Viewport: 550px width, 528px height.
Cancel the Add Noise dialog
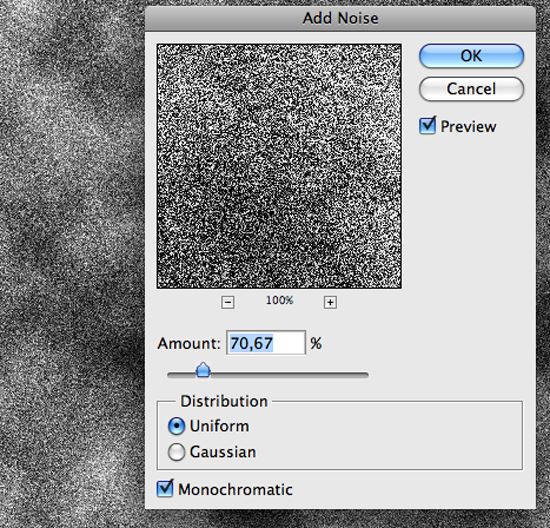click(x=471, y=89)
